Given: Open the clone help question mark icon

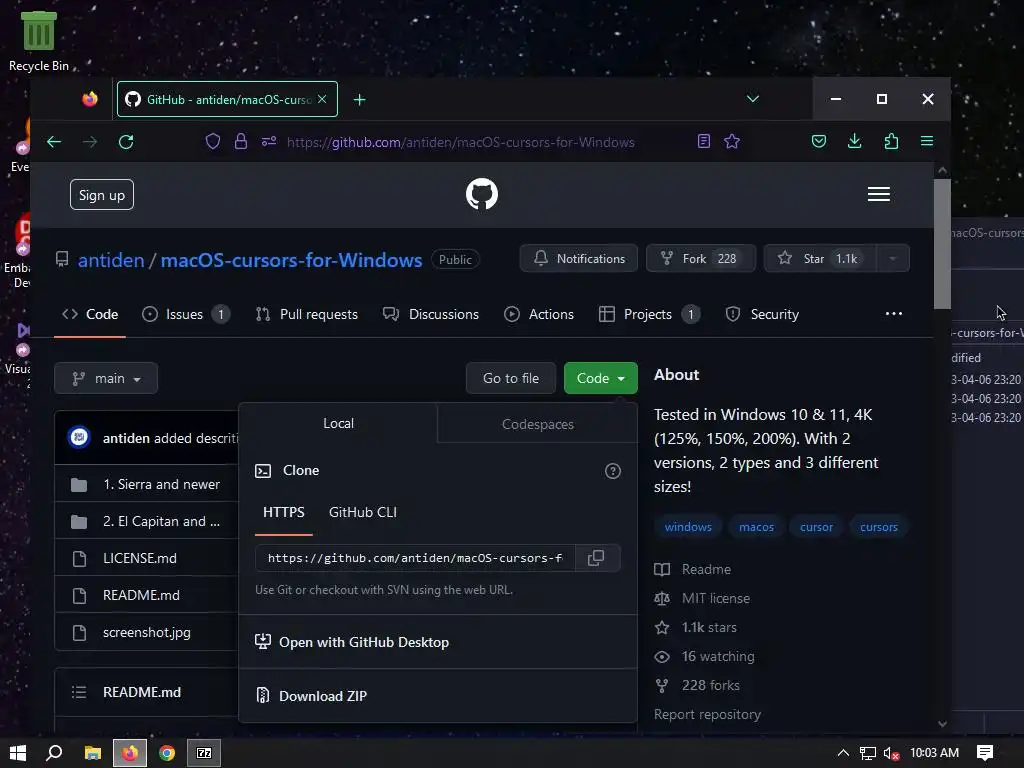Looking at the screenshot, I should click(x=613, y=471).
